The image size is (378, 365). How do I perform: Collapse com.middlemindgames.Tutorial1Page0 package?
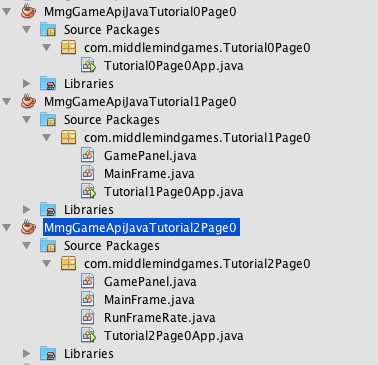[x=47, y=137]
